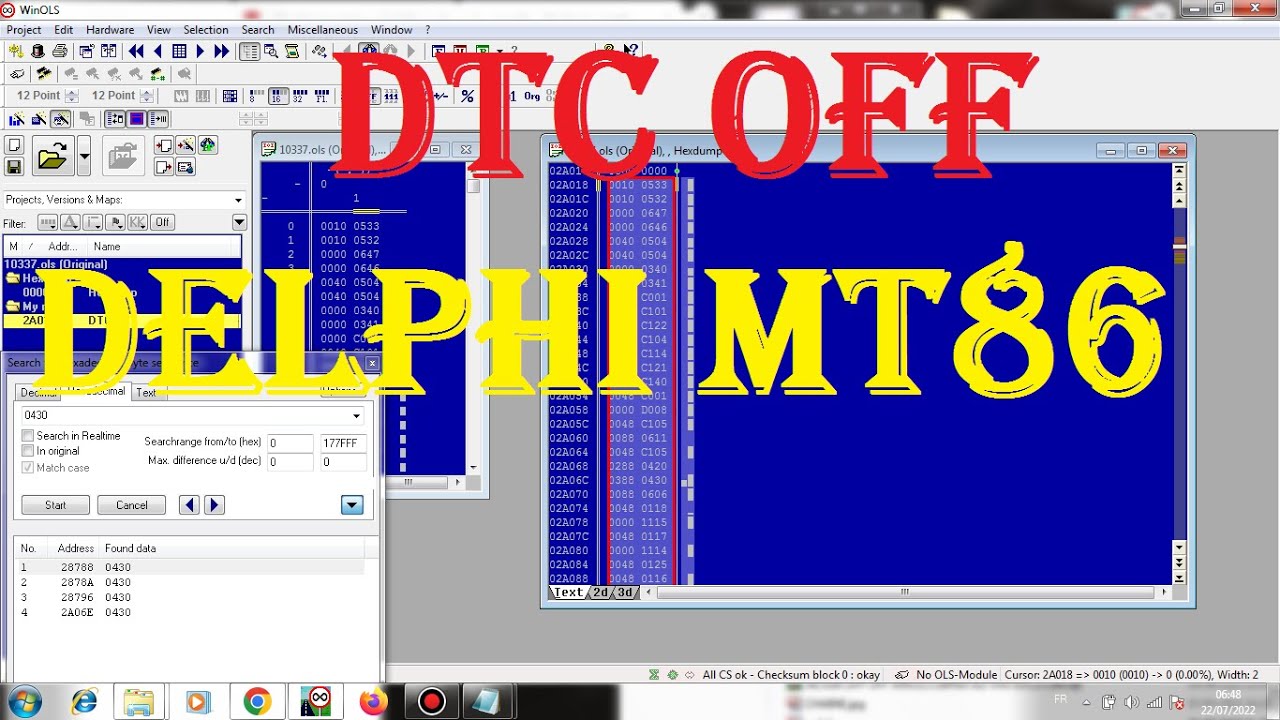
Task: Click the Org original values icon
Action: pyautogui.click(x=532, y=96)
